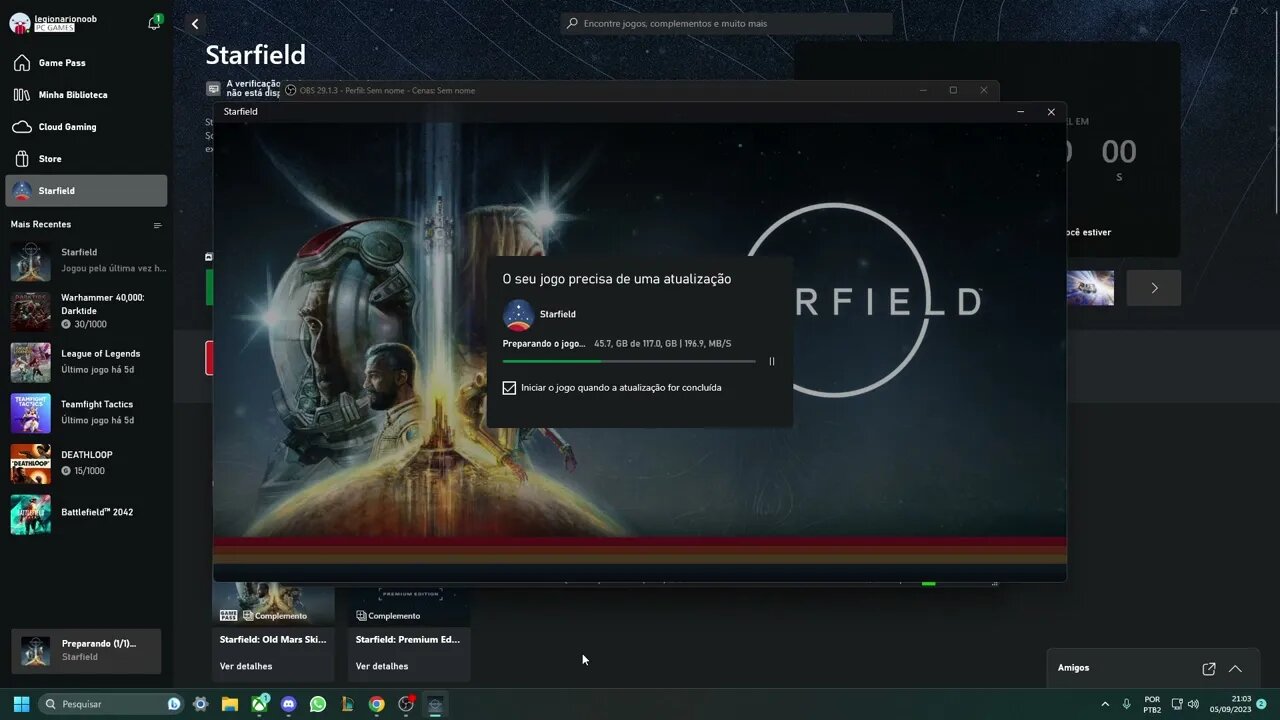Click the Starfield icon in the update dialog
Viewport: 1280px width, 720px height.
coord(518,314)
